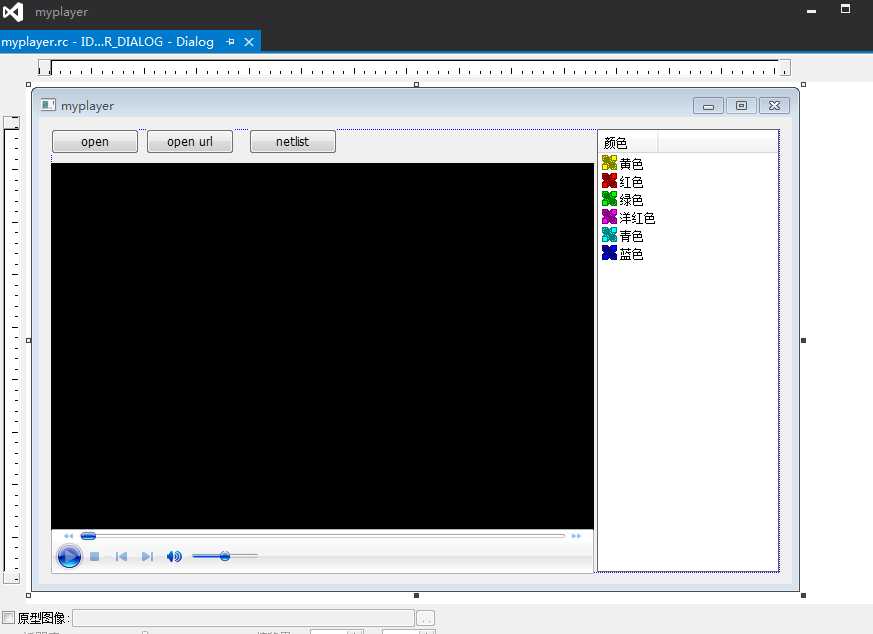Screen dimensions: 873x634
Task: Select the 黄色 list item text
Action: [x=631, y=164]
